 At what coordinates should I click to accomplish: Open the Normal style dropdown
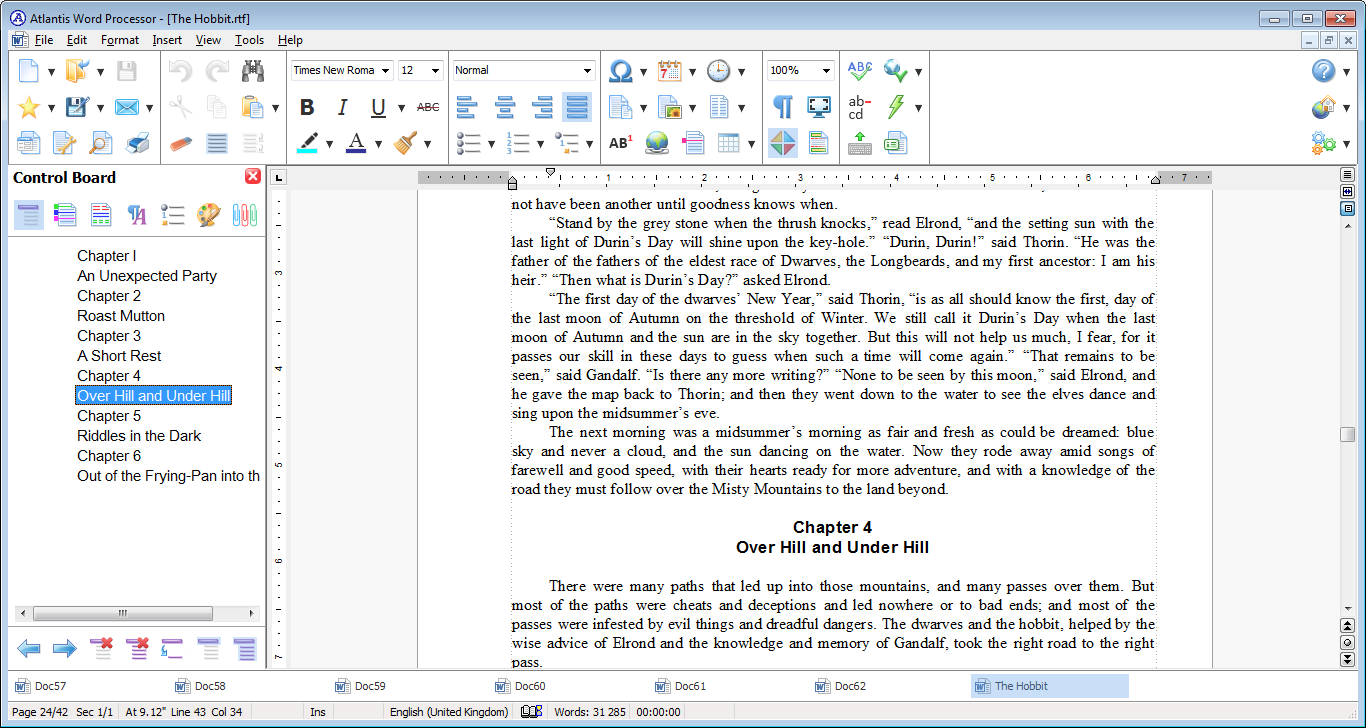point(587,70)
